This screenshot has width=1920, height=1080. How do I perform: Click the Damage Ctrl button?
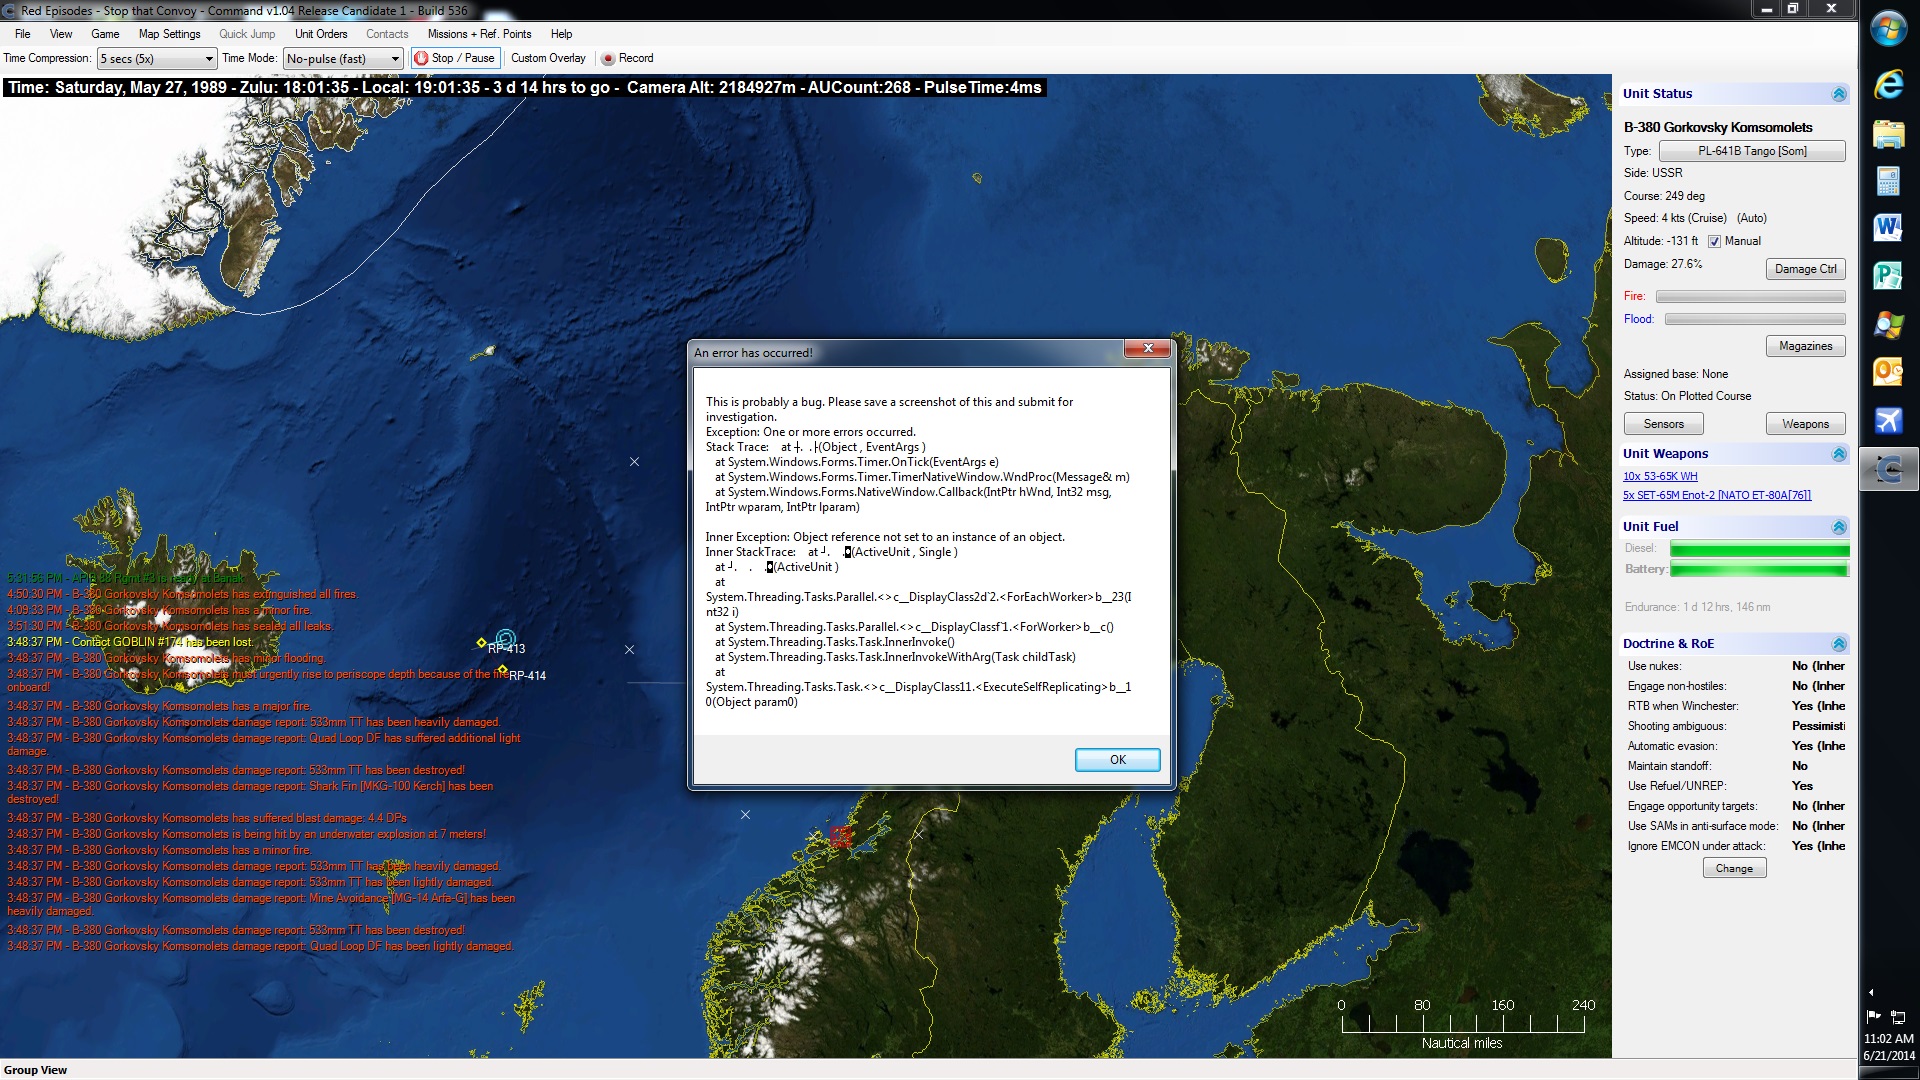pyautogui.click(x=1805, y=269)
